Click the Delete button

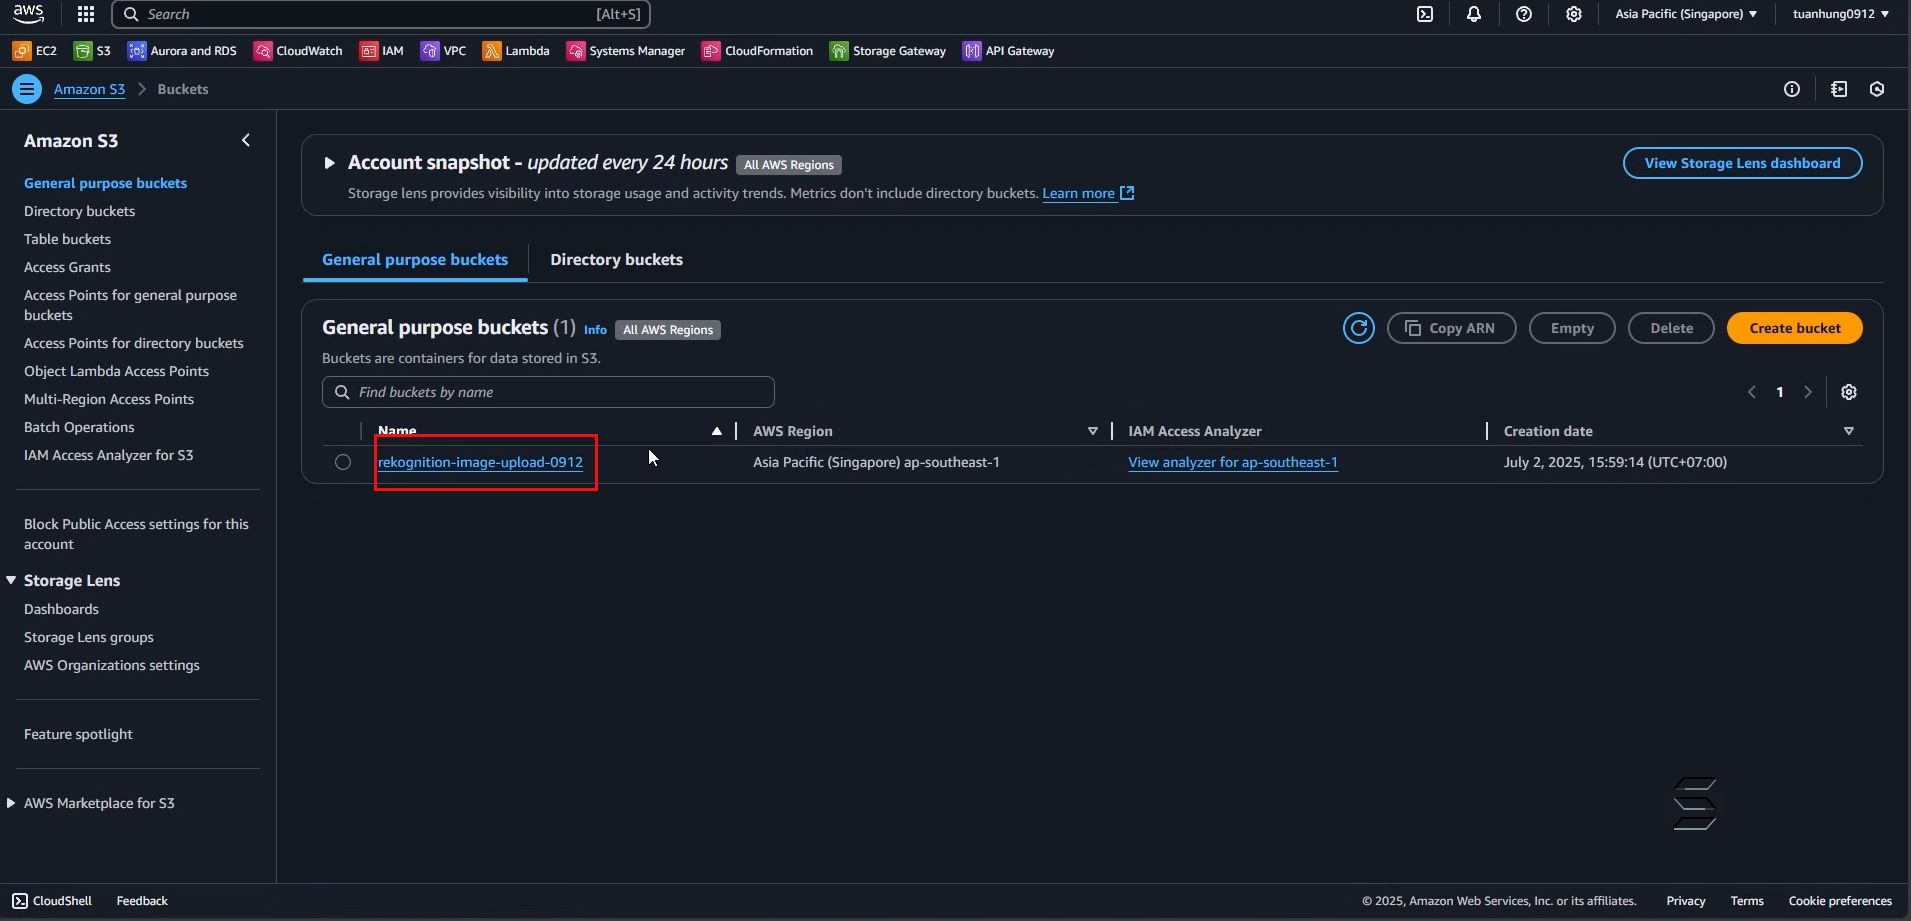point(1671,328)
